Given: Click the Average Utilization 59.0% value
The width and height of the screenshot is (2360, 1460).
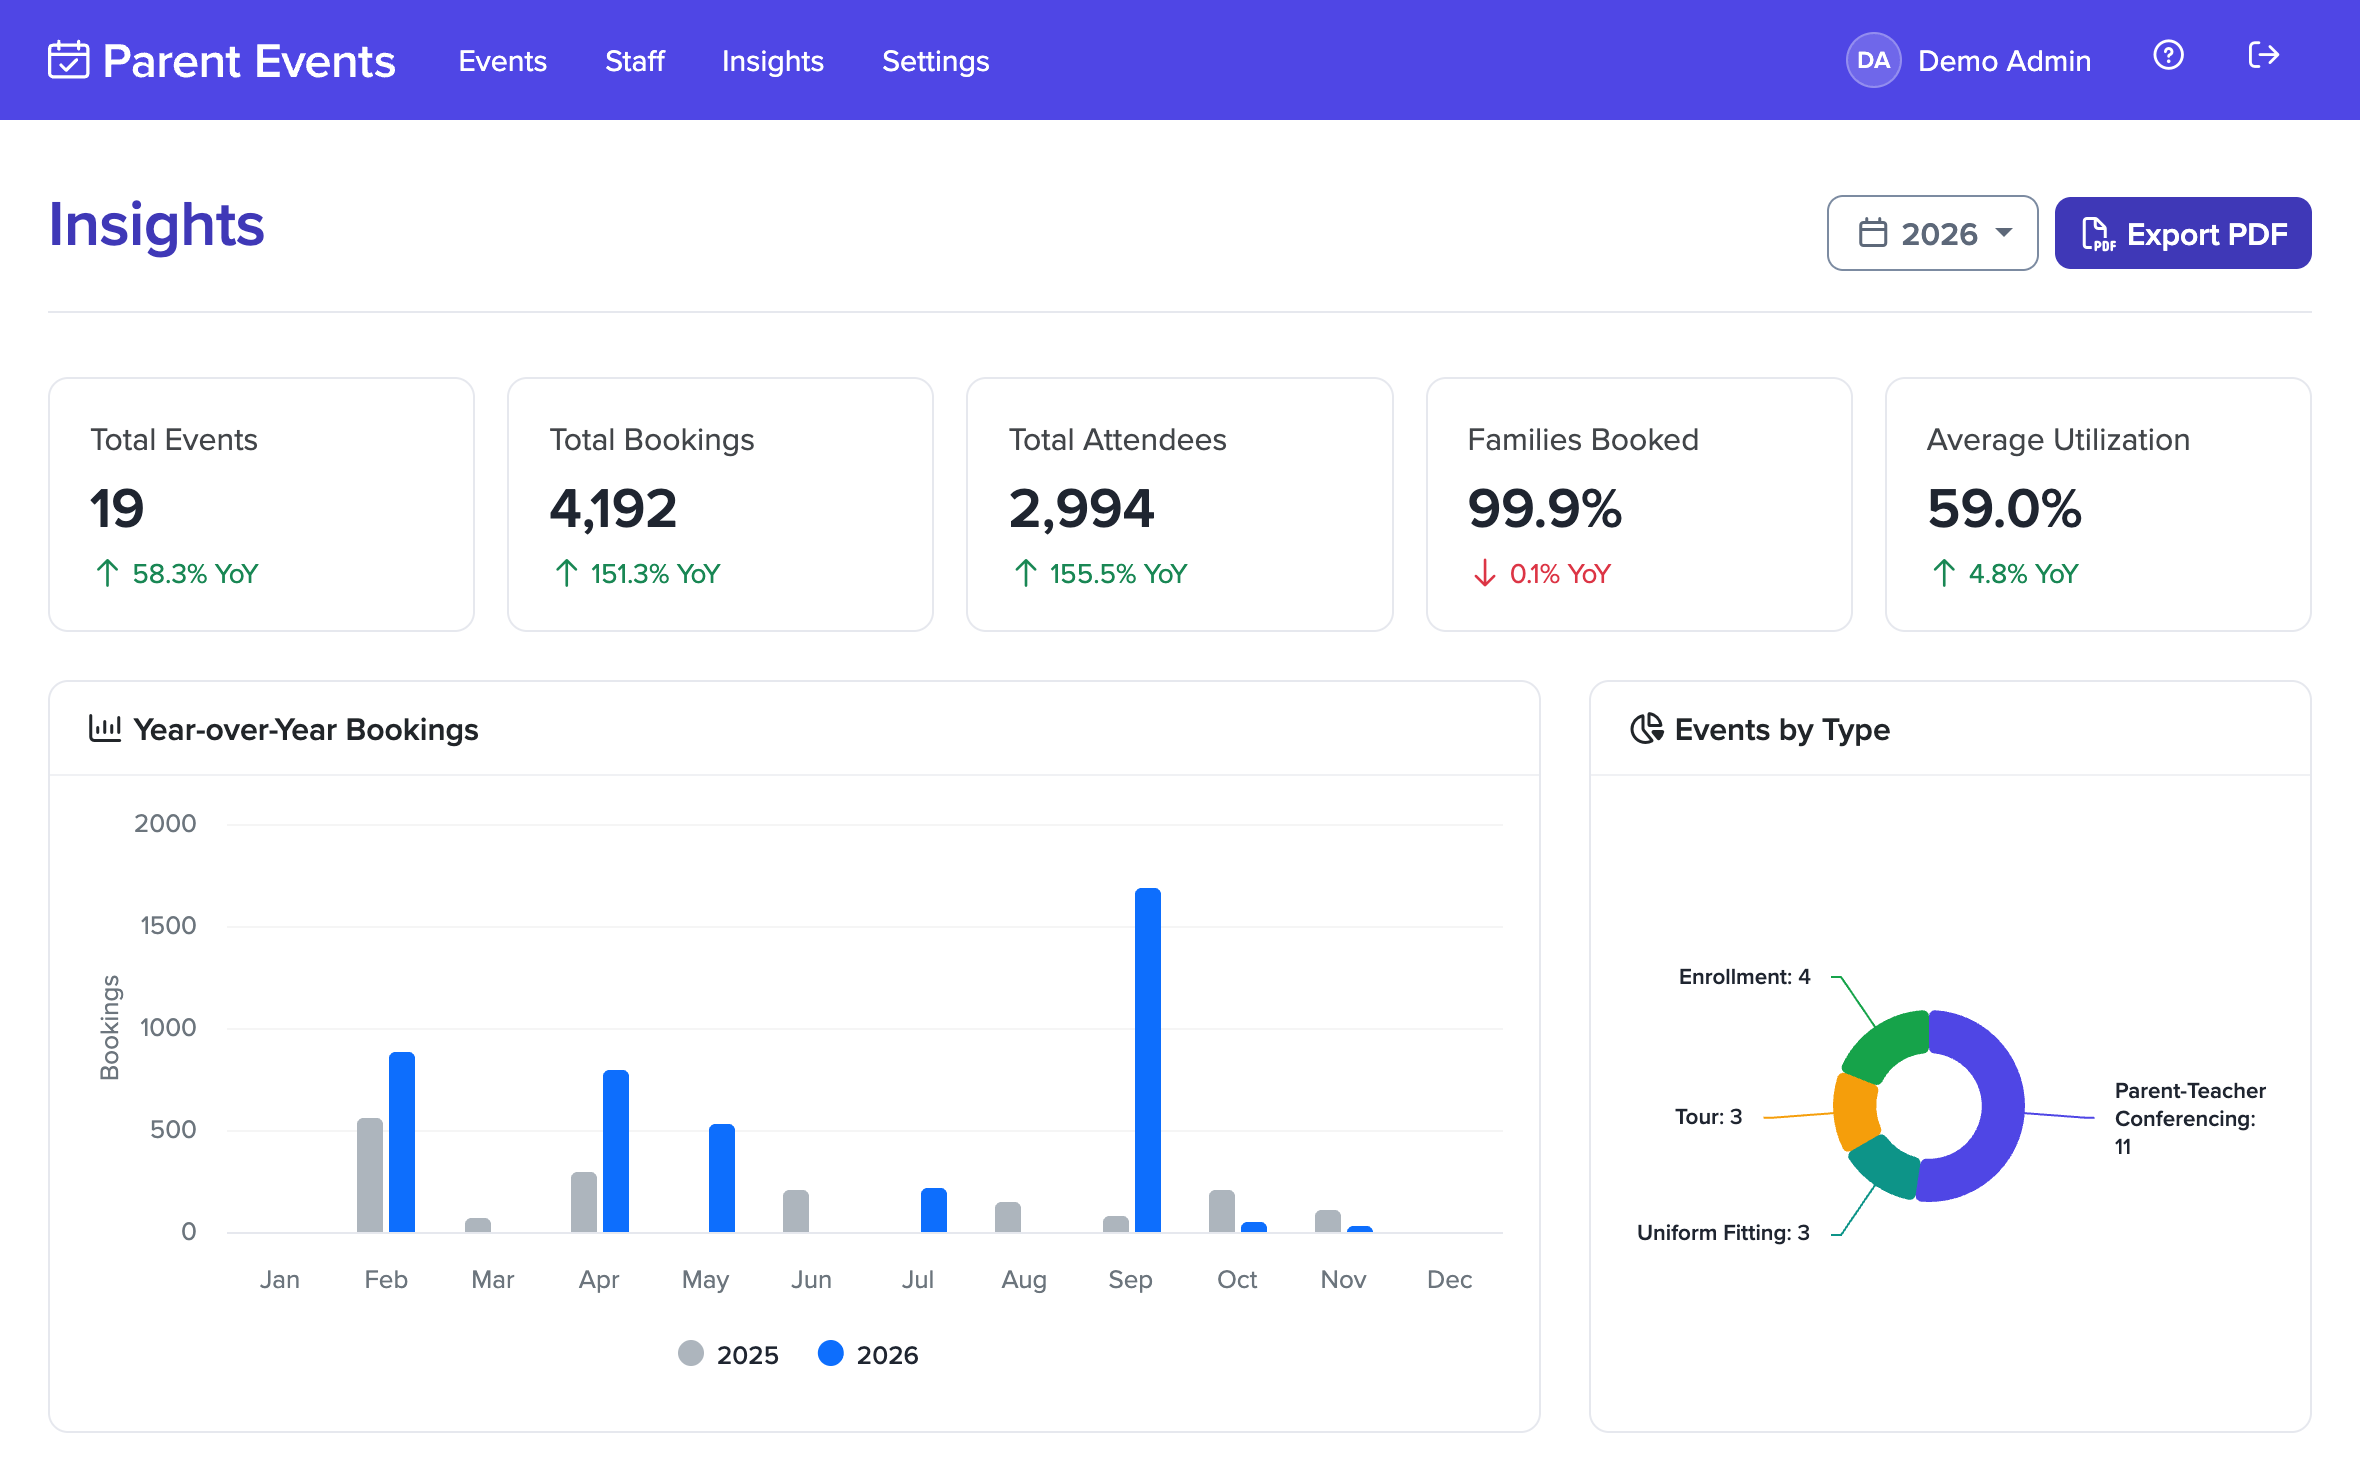Looking at the screenshot, I should tap(2004, 508).
